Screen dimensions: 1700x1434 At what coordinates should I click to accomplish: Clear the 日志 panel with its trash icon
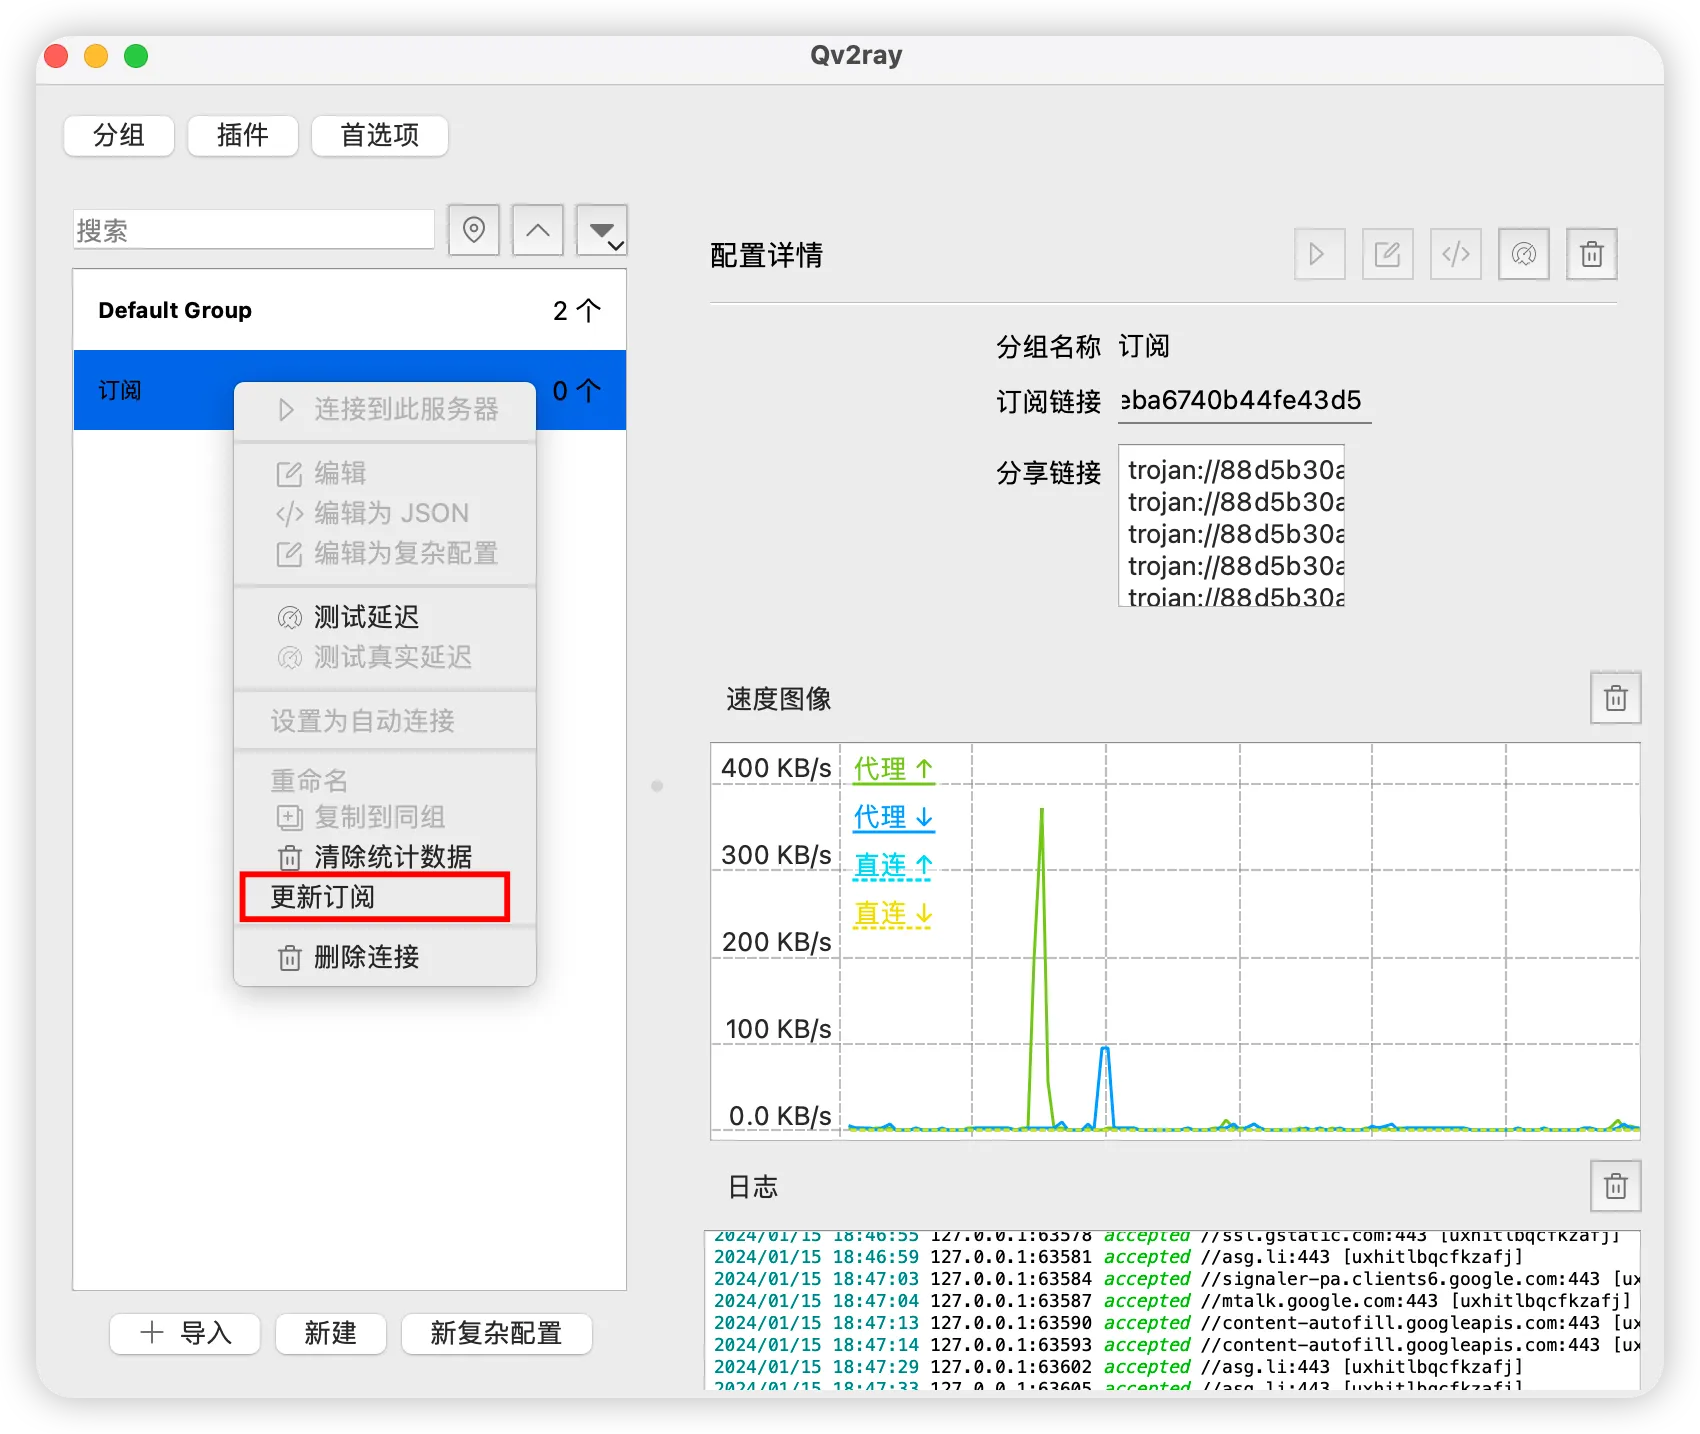1614,1186
